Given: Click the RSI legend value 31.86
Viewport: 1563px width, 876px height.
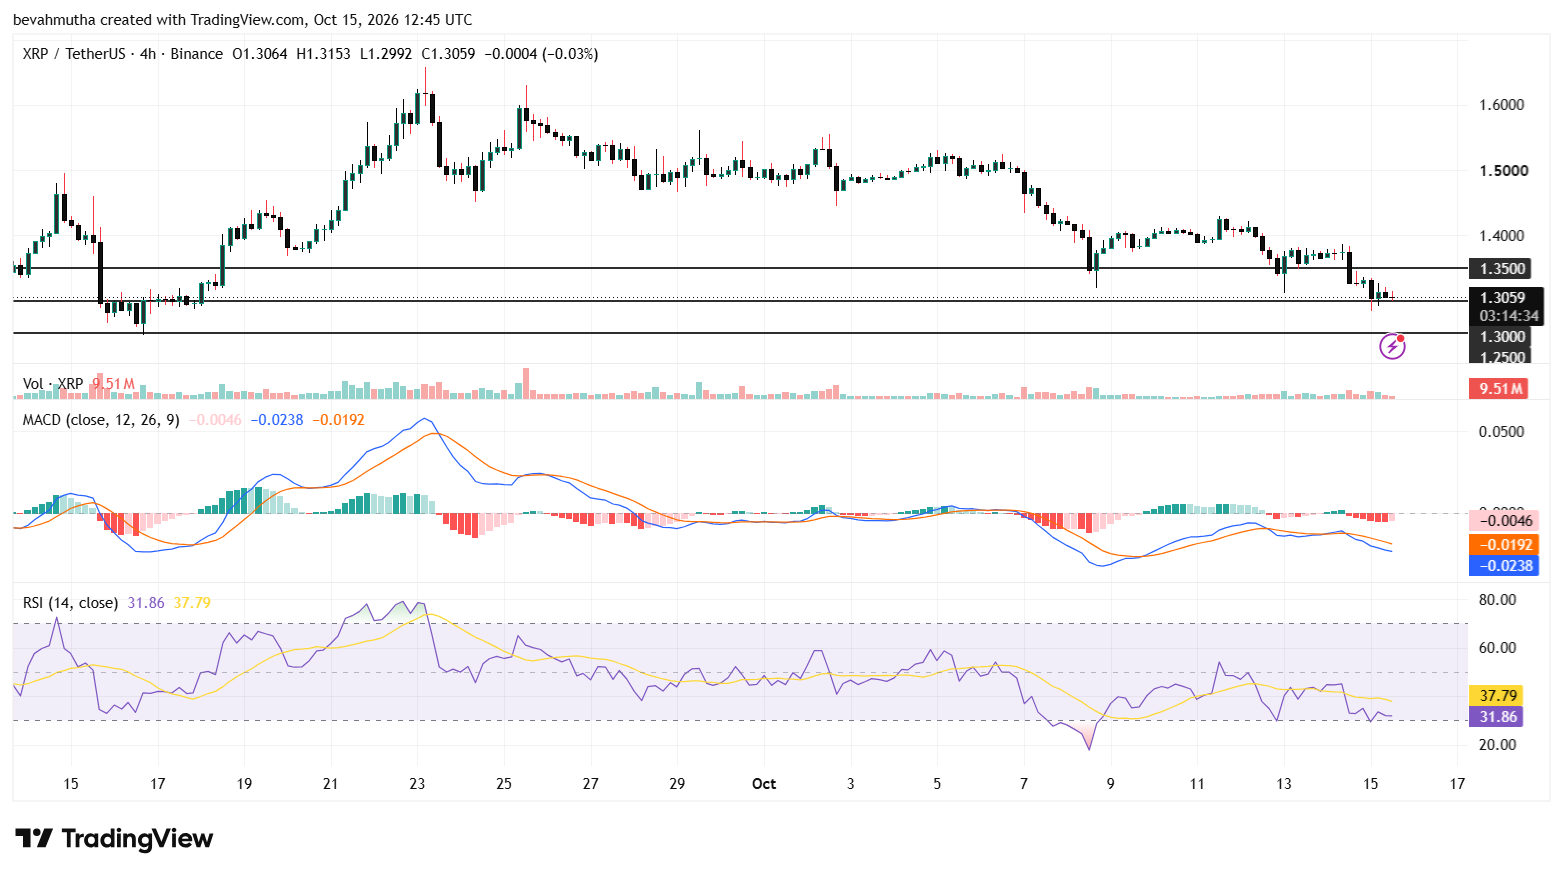Looking at the screenshot, I should click(146, 603).
